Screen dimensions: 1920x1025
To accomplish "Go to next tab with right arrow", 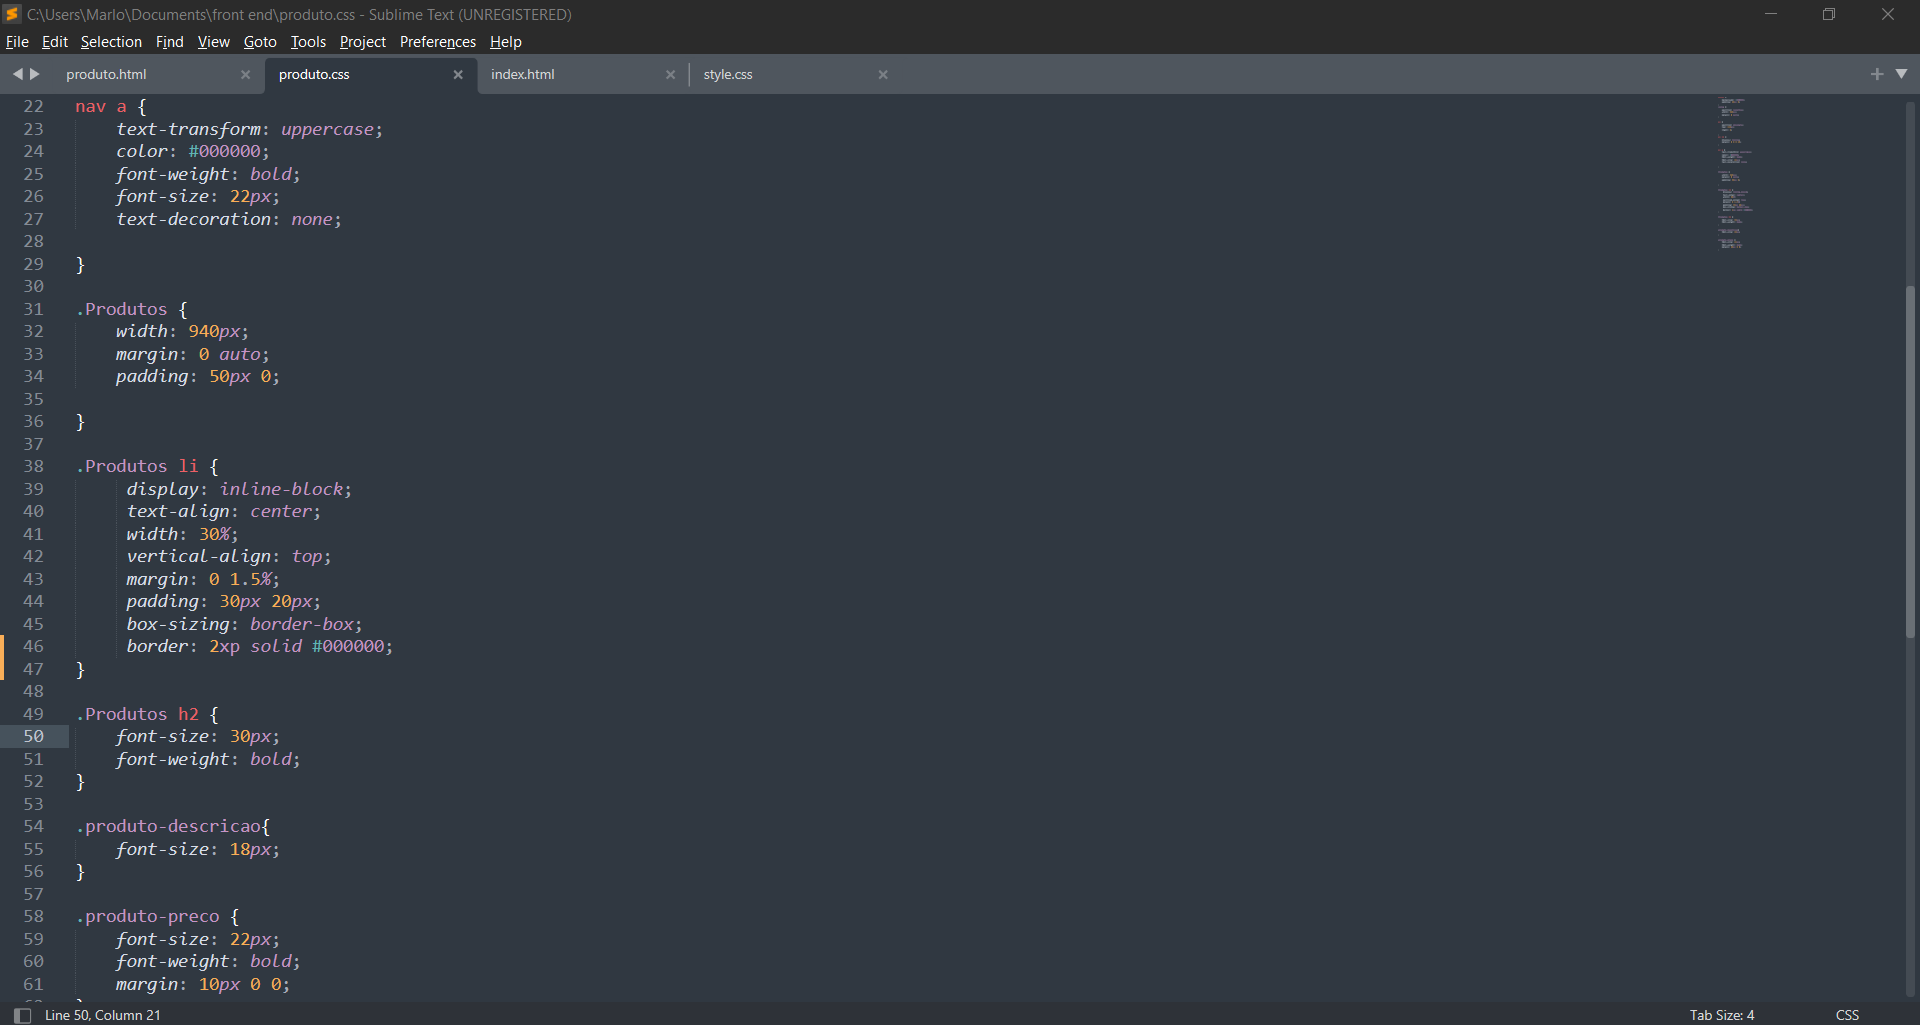I will click(x=35, y=74).
